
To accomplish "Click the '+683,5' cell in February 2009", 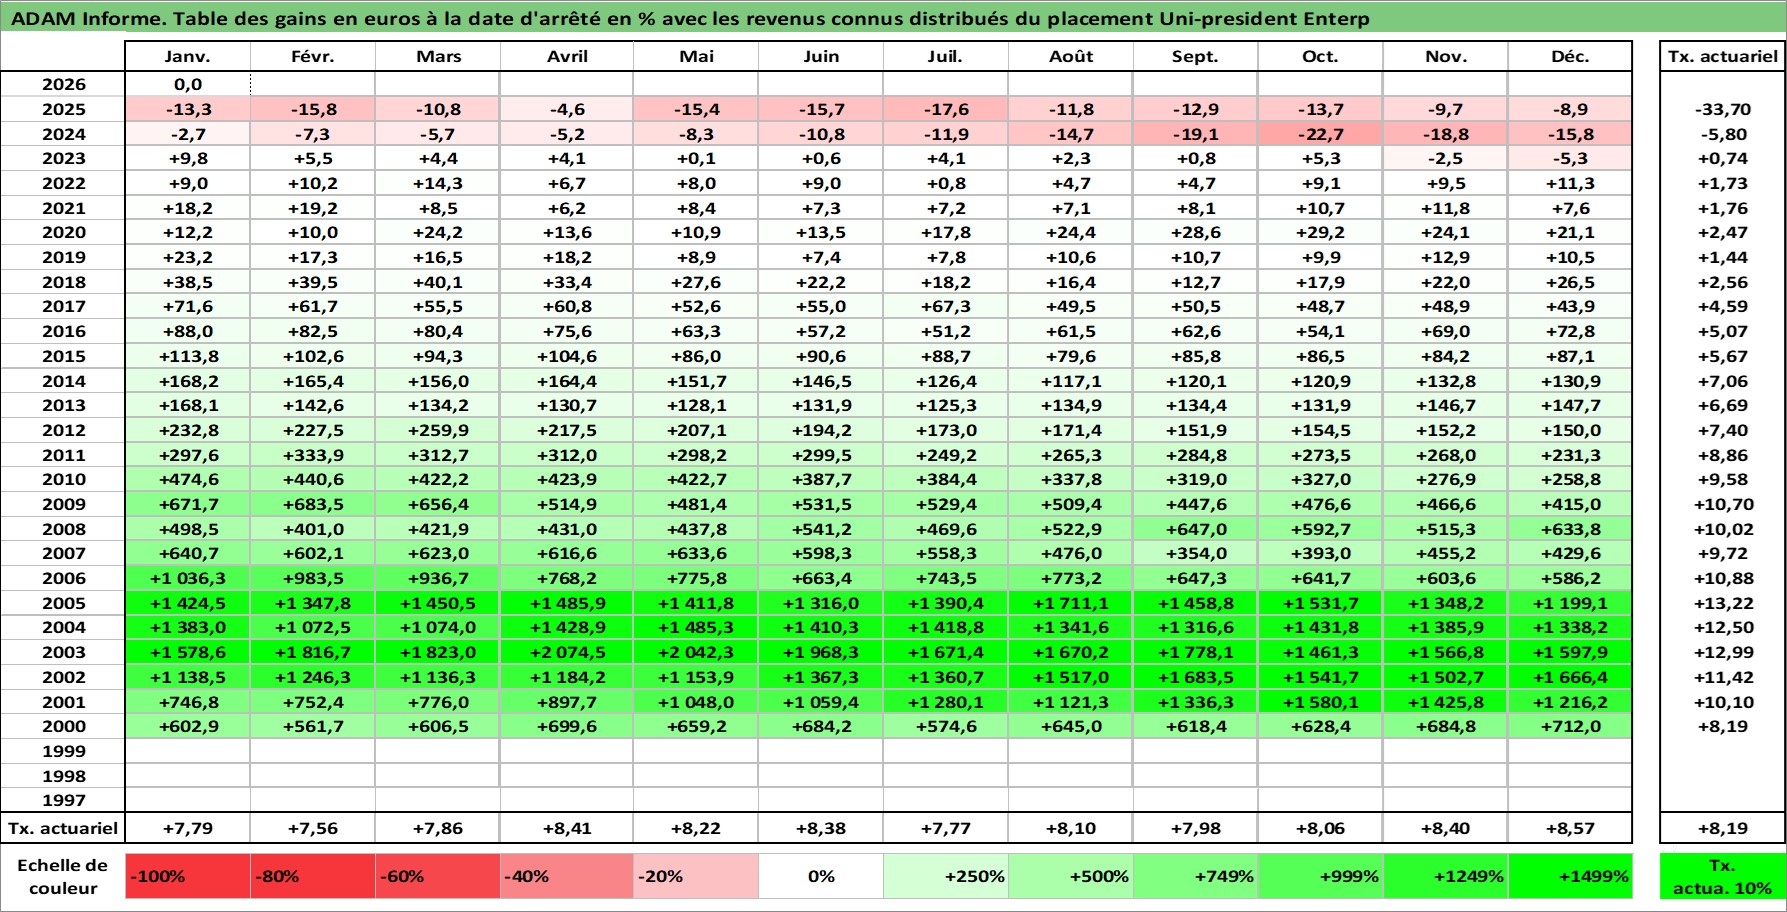I will [313, 504].
